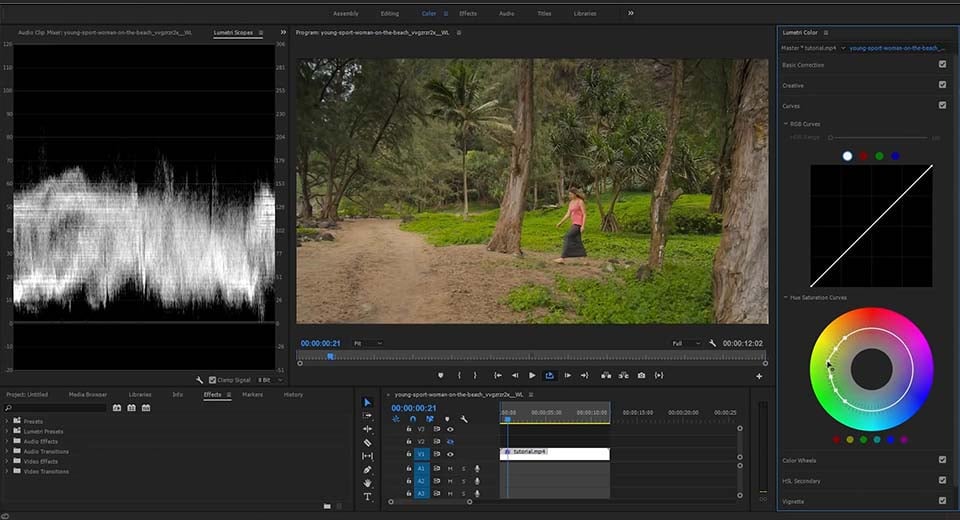Open the Full playback resolution dropdown

[686, 344]
